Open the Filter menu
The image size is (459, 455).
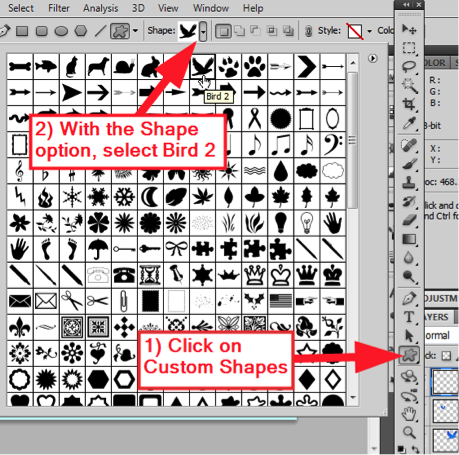click(x=59, y=8)
